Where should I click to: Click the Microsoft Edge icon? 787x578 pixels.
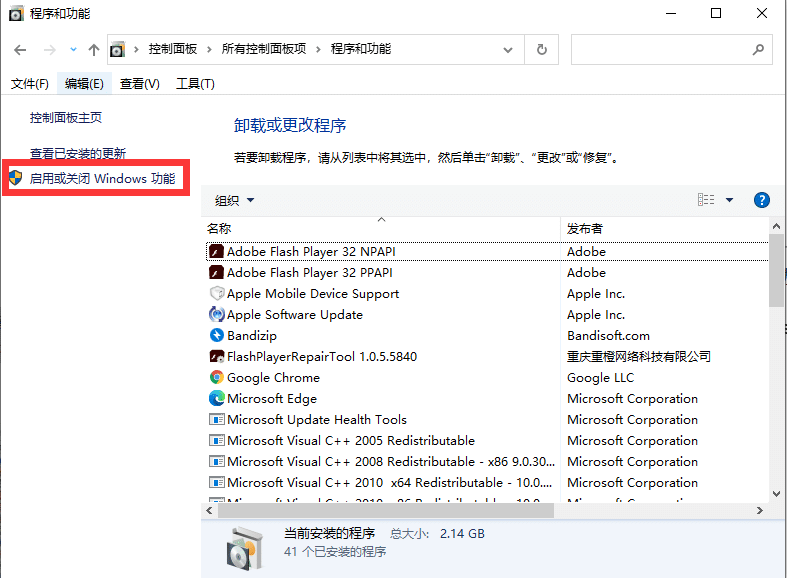(x=216, y=398)
